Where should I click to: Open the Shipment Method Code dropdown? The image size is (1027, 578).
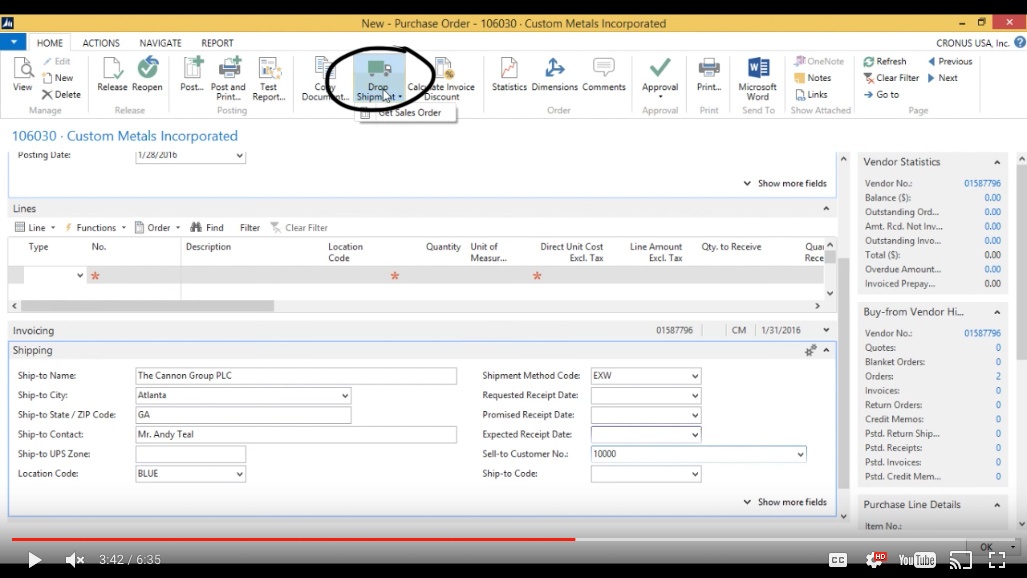(694, 376)
